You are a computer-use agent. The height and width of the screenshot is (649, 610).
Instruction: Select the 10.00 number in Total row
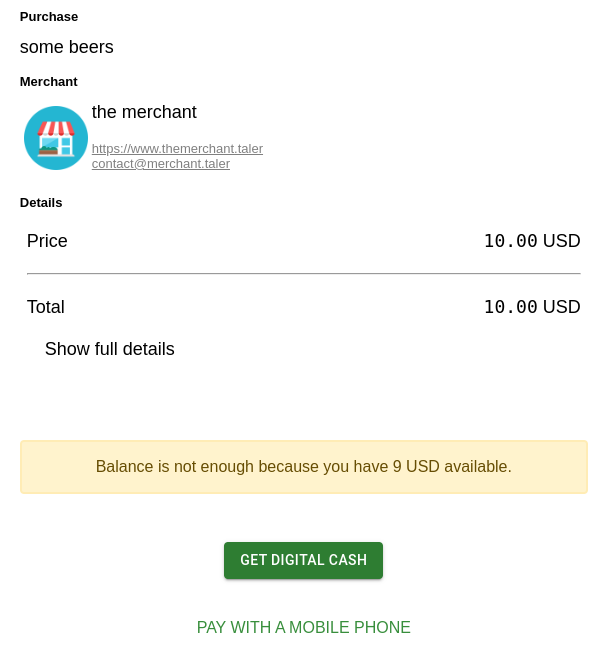point(510,307)
